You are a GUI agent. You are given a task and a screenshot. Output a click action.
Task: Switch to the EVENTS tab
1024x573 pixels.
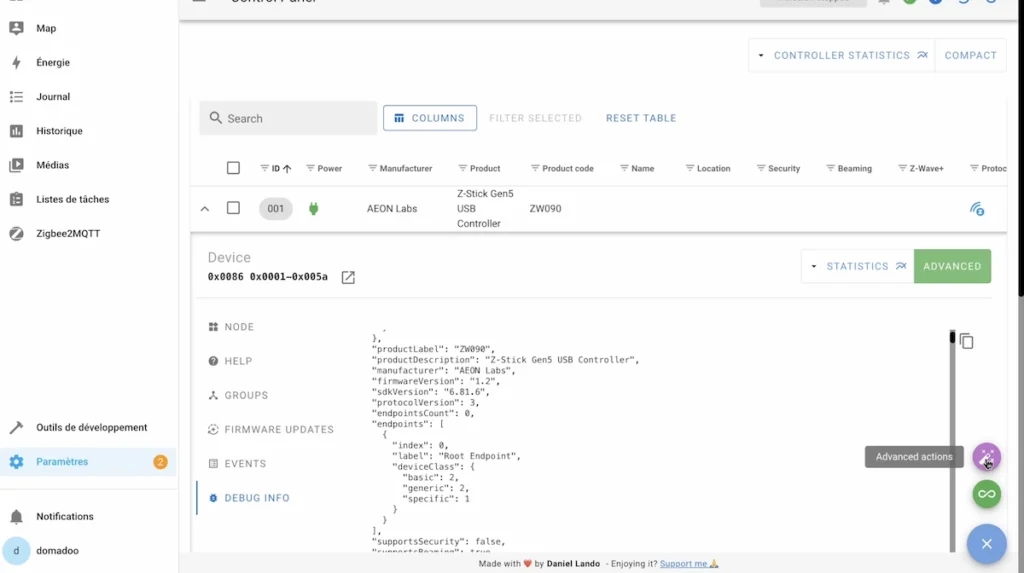coord(246,464)
